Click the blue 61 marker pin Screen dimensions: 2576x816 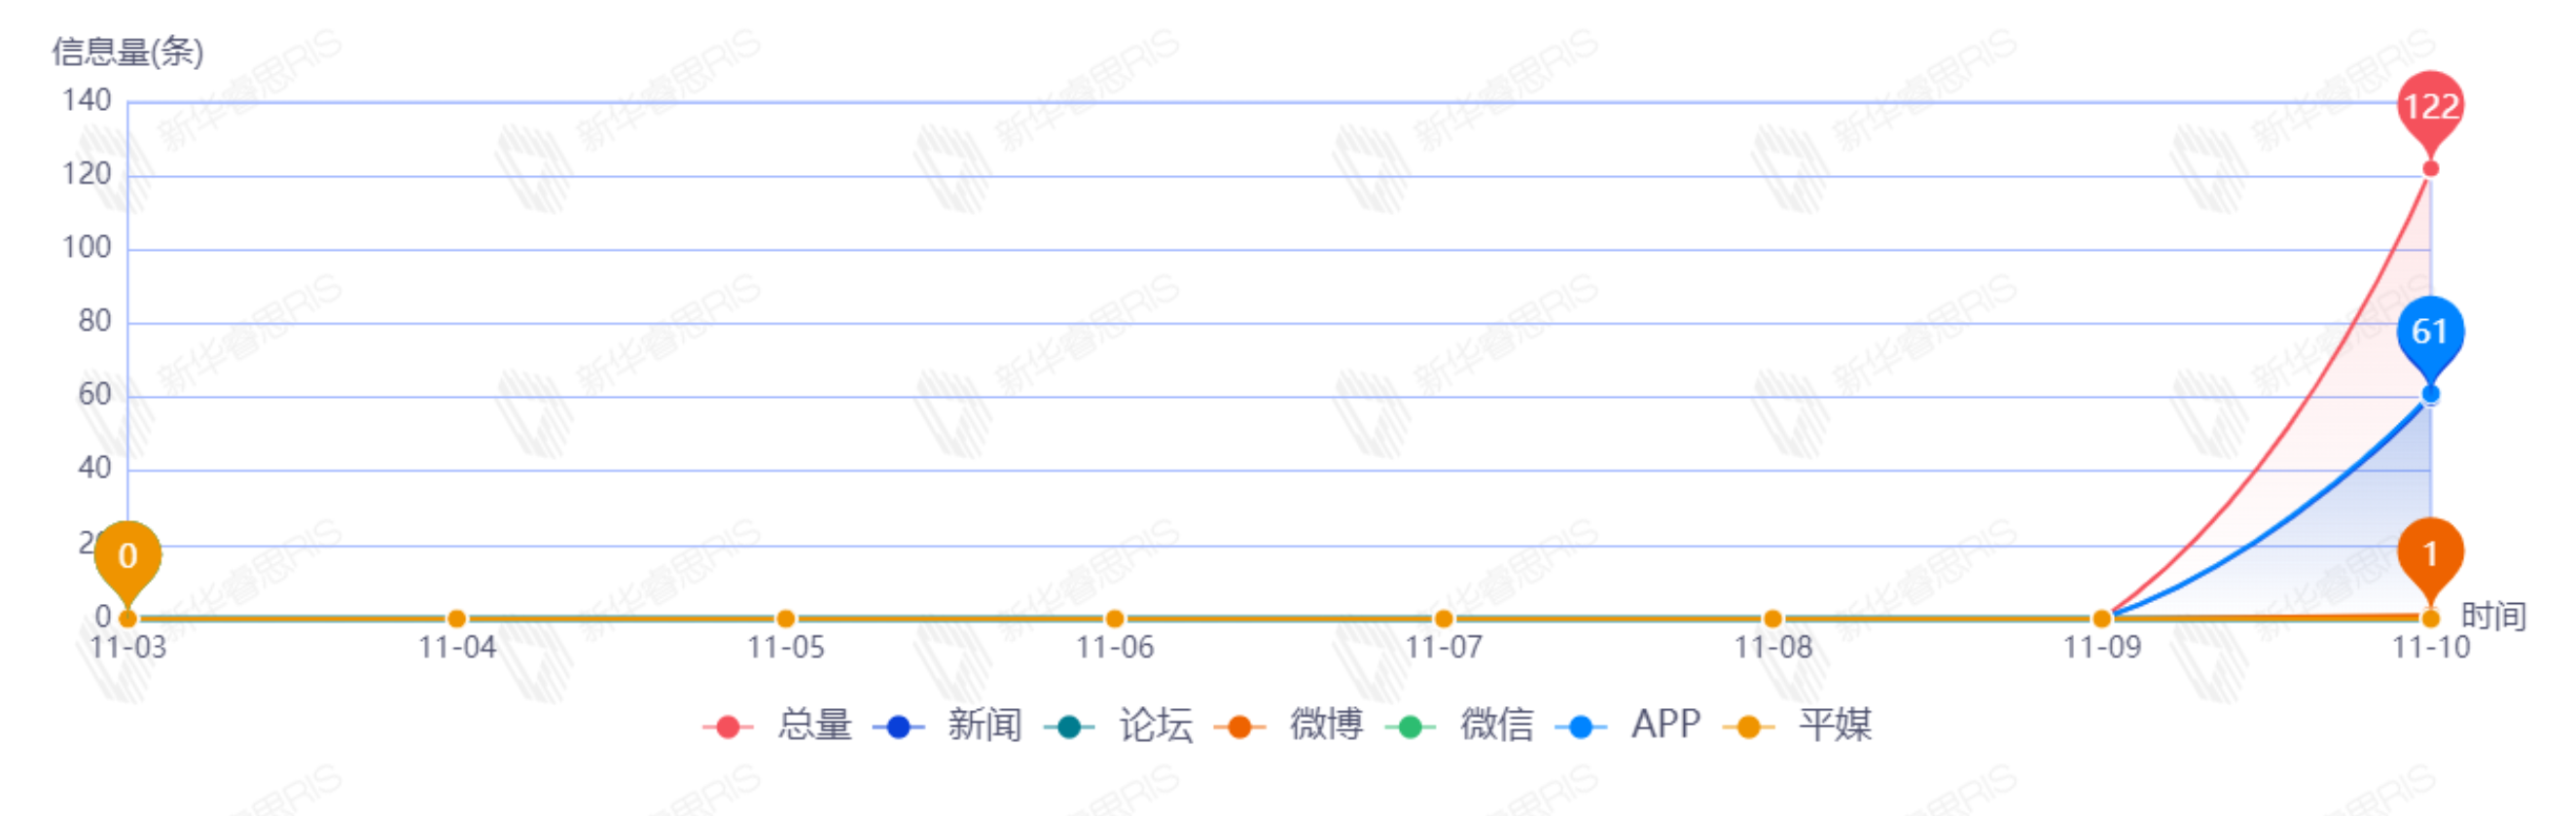tap(2430, 333)
